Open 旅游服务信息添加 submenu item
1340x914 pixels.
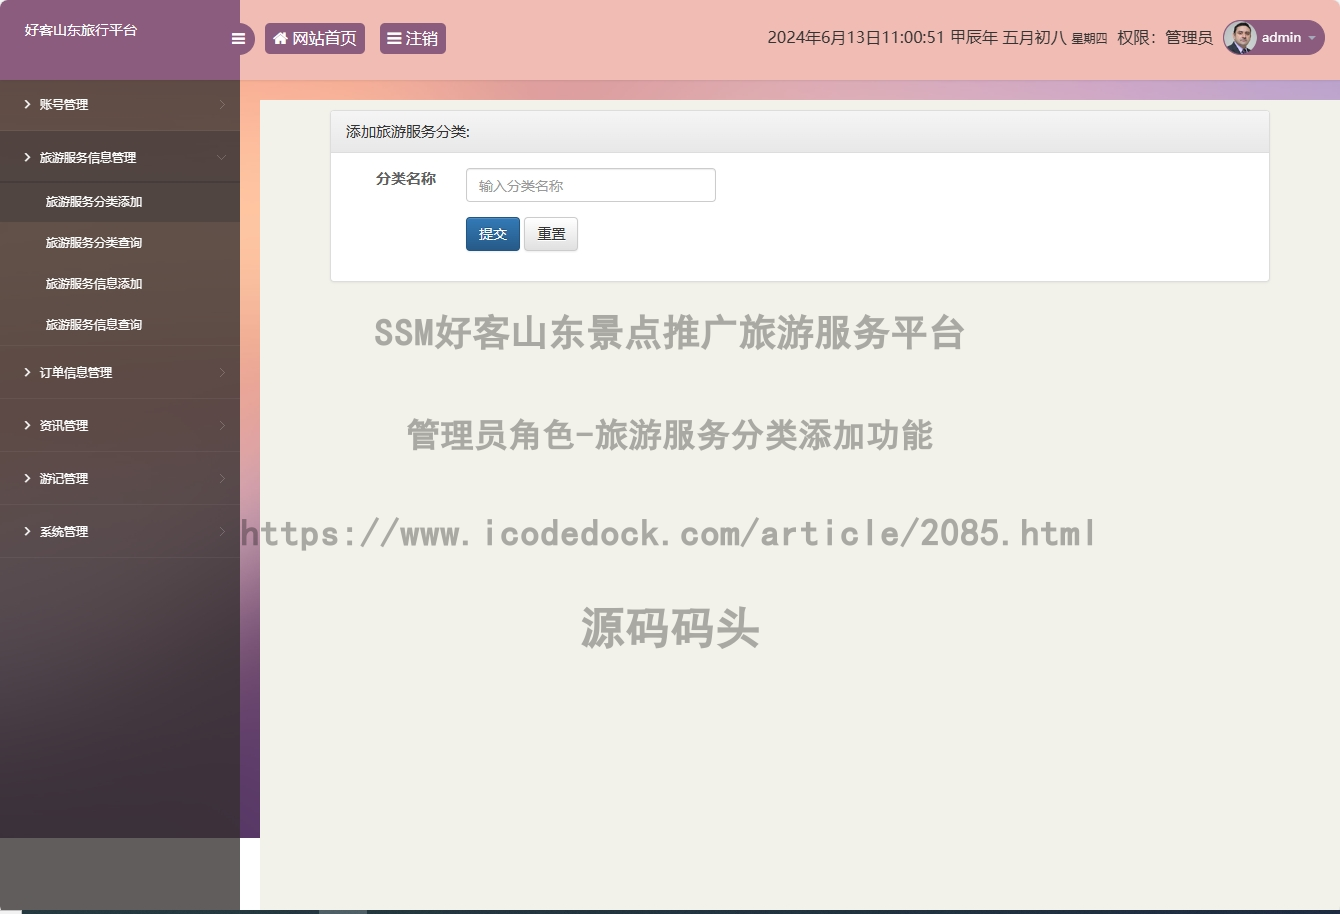coord(120,283)
